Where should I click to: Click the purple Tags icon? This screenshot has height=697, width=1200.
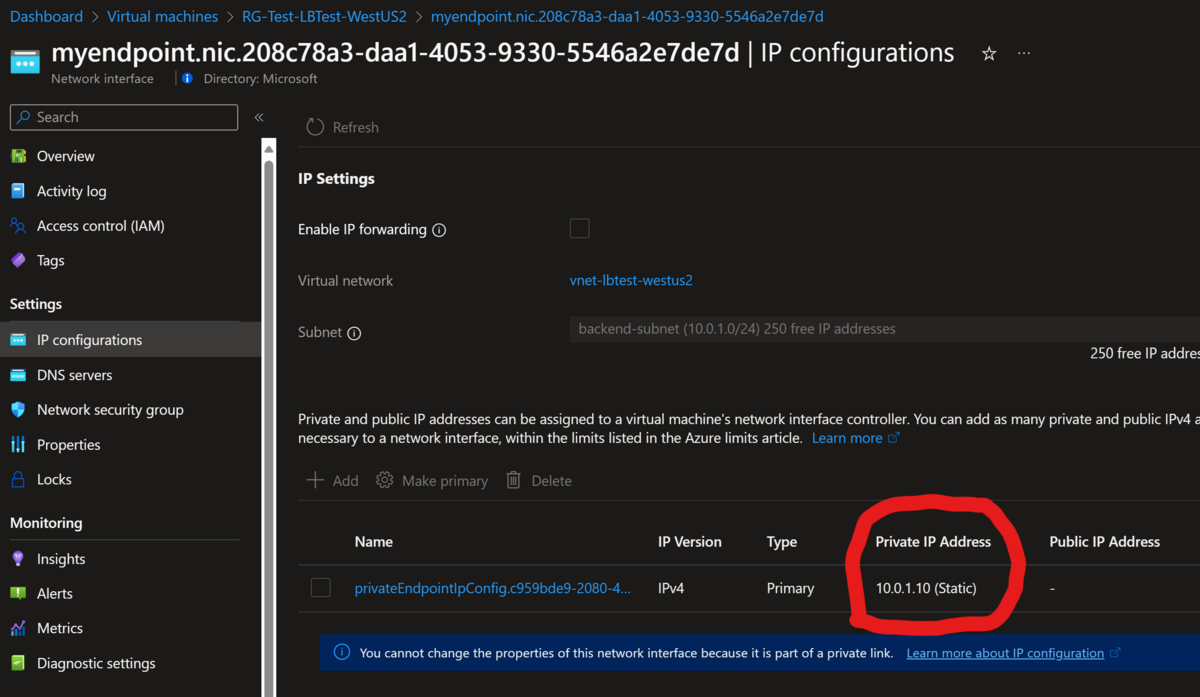pyautogui.click(x=18, y=260)
